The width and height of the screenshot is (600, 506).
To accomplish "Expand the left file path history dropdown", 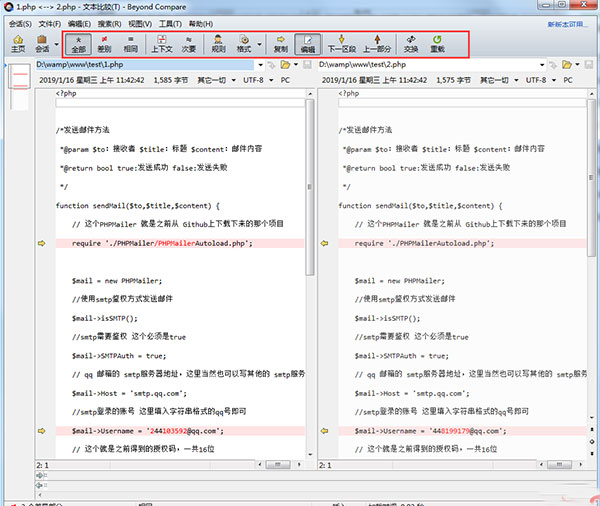I will 261,65.
